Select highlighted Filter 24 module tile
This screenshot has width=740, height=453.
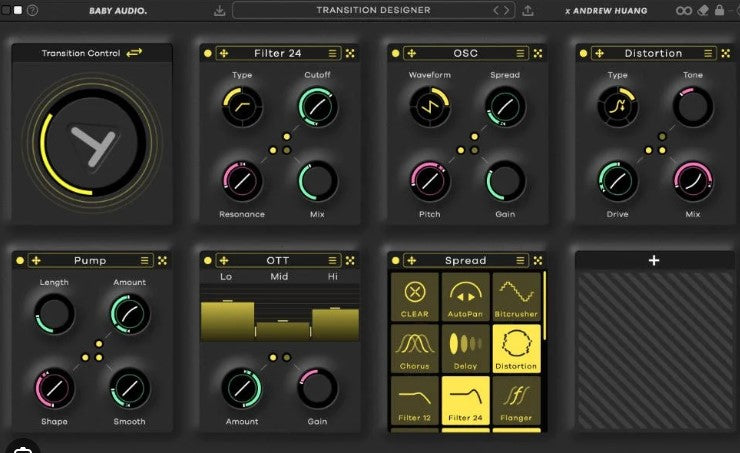click(x=465, y=401)
